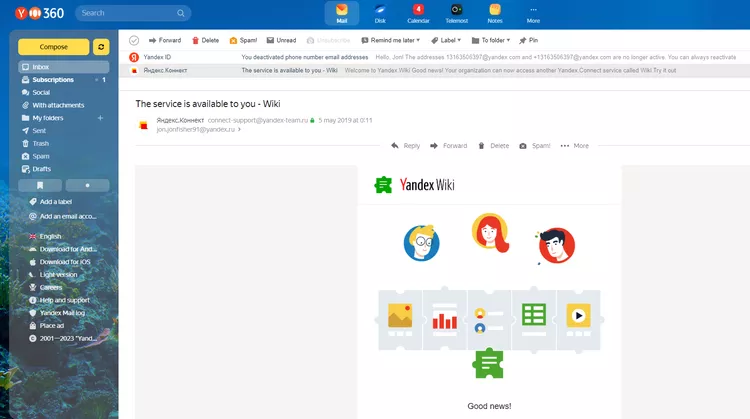Click Forward in top toolbar
The height and width of the screenshot is (419, 750).
(x=165, y=40)
